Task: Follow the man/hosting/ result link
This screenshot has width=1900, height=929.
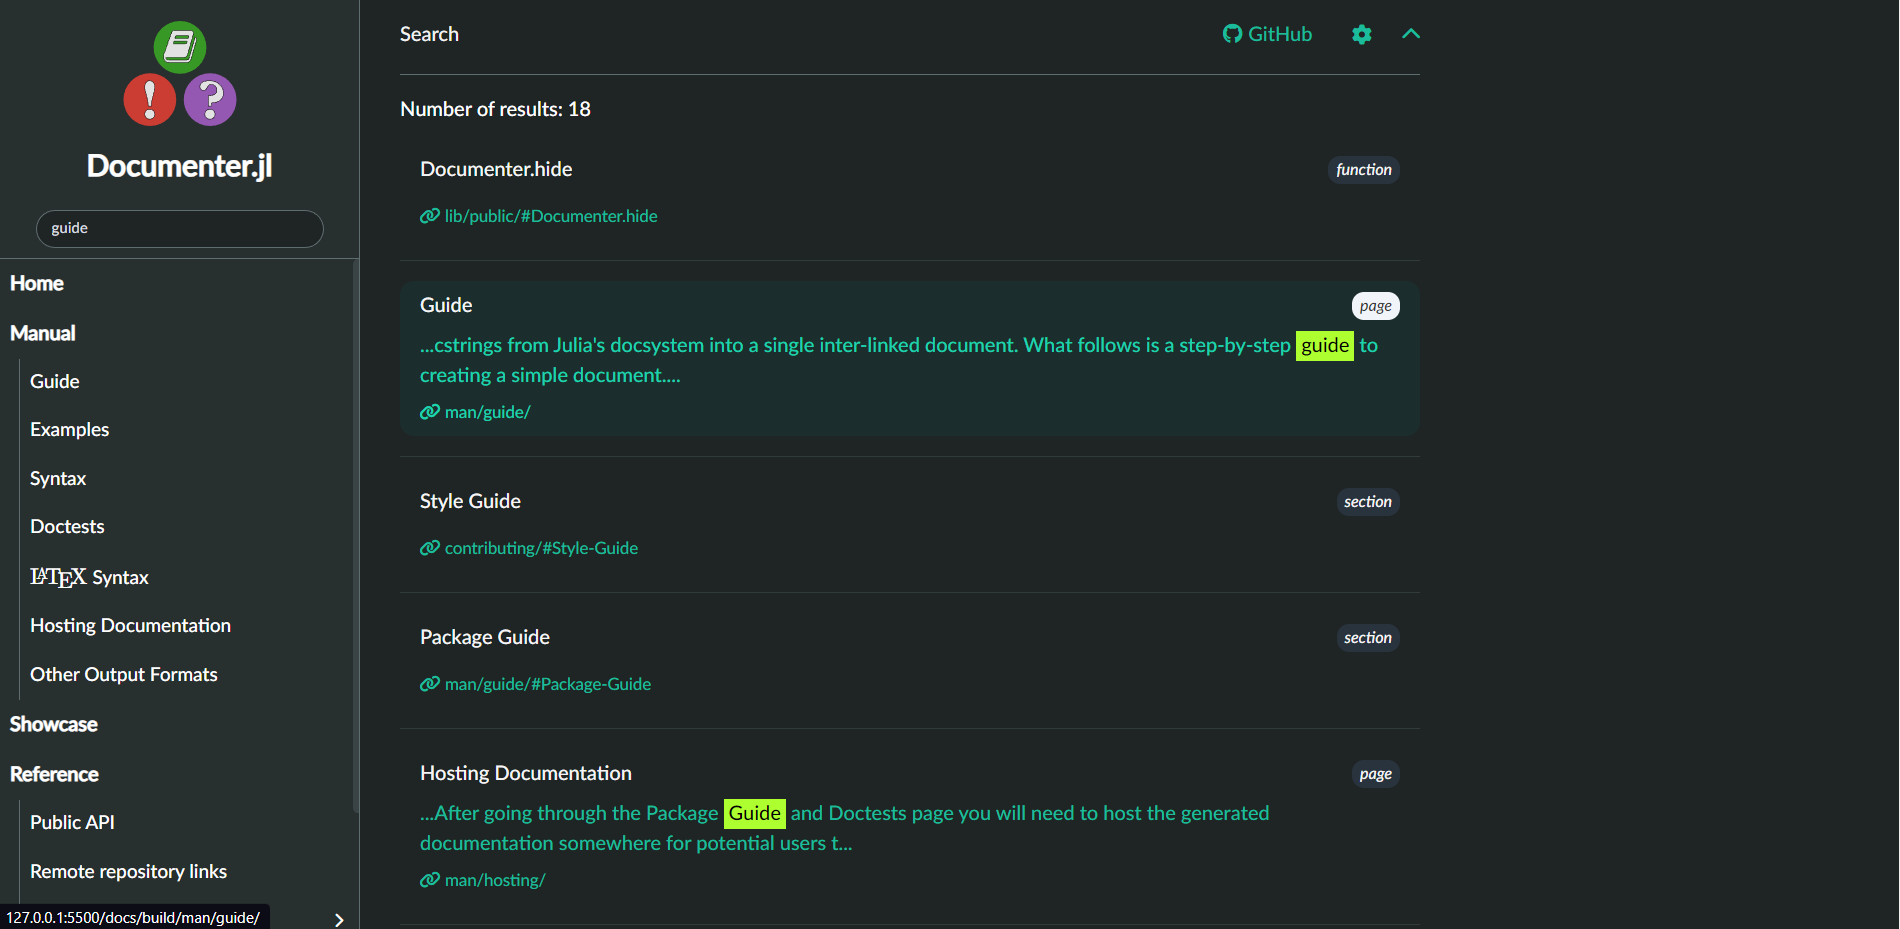Action: [x=495, y=880]
